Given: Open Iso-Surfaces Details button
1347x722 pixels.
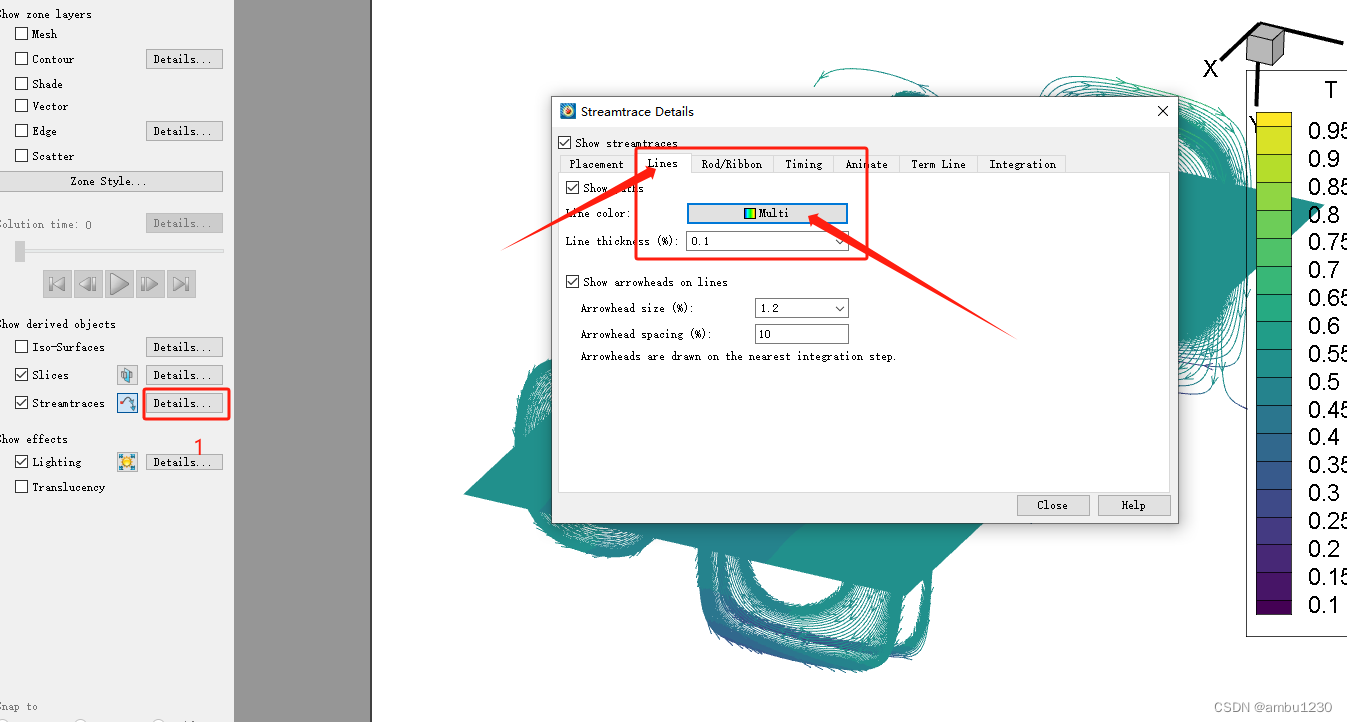Looking at the screenshot, I should 184,347.
